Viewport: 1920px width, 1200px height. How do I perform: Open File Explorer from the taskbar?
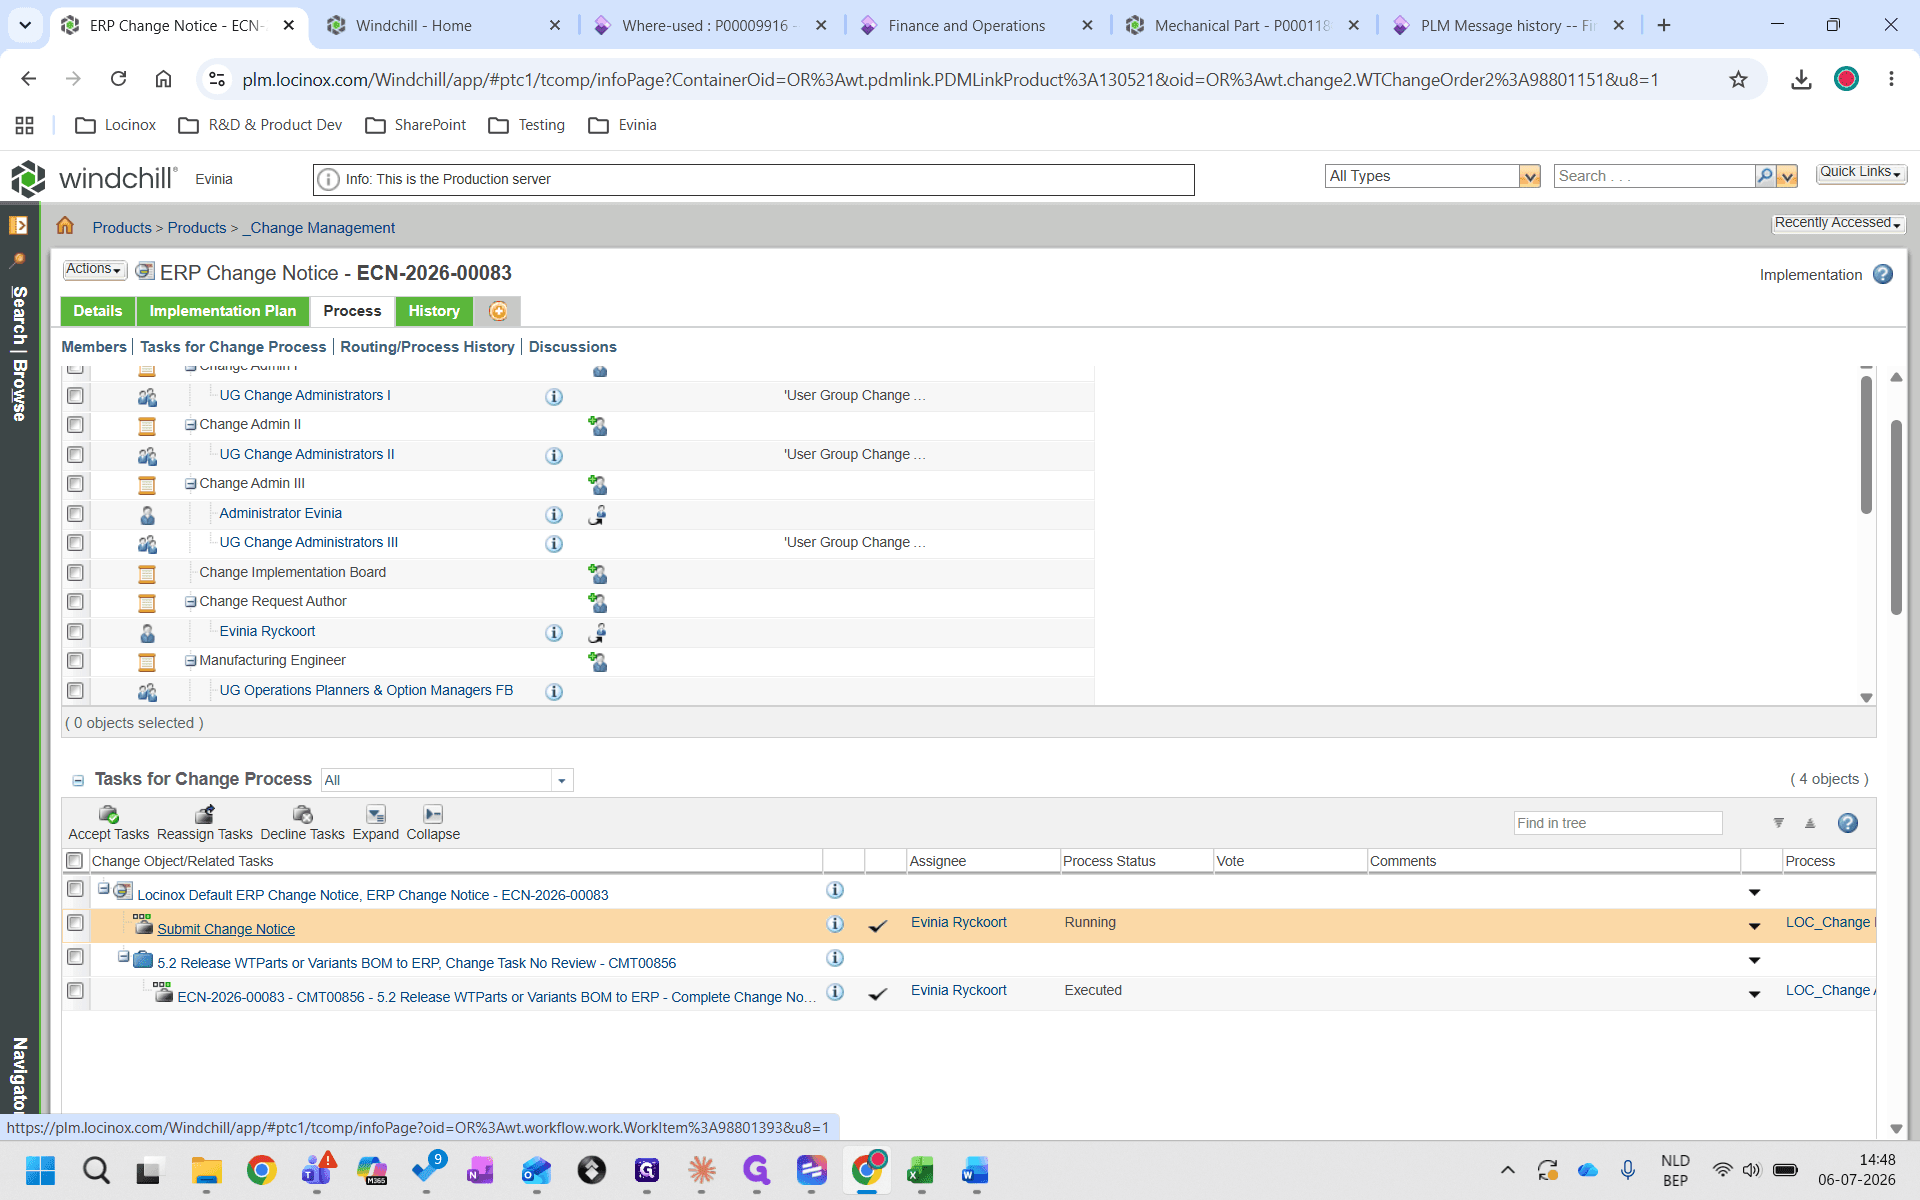(x=206, y=1170)
